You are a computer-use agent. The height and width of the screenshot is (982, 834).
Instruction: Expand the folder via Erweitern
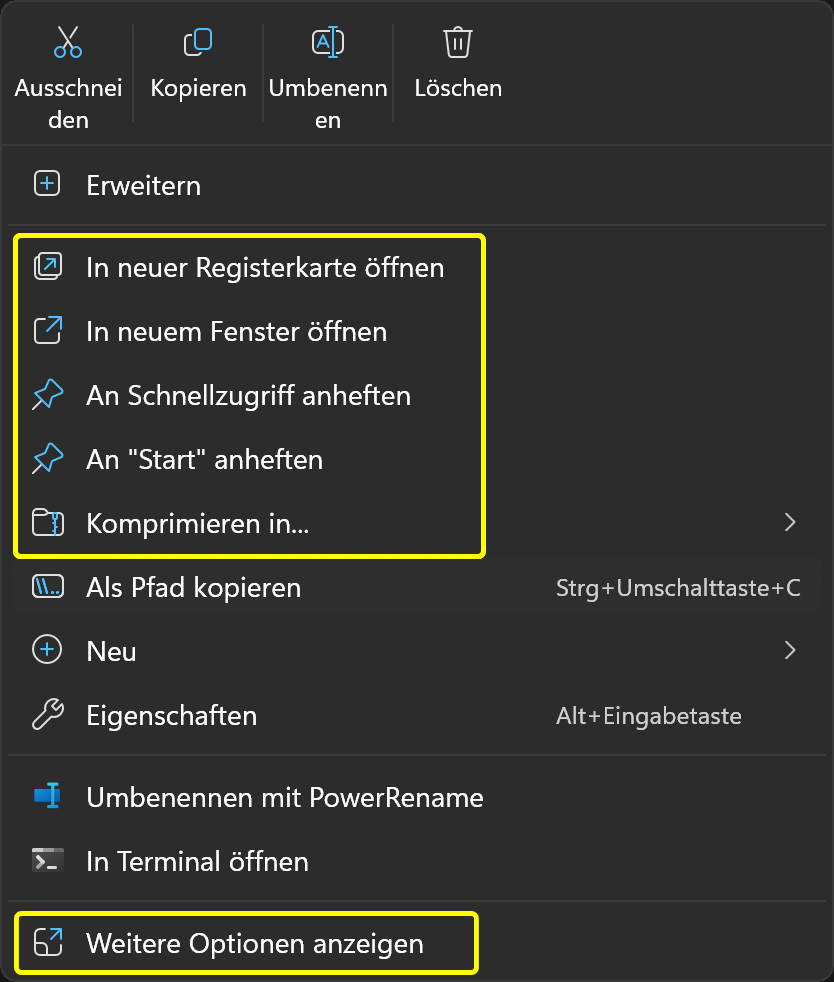(143, 185)
